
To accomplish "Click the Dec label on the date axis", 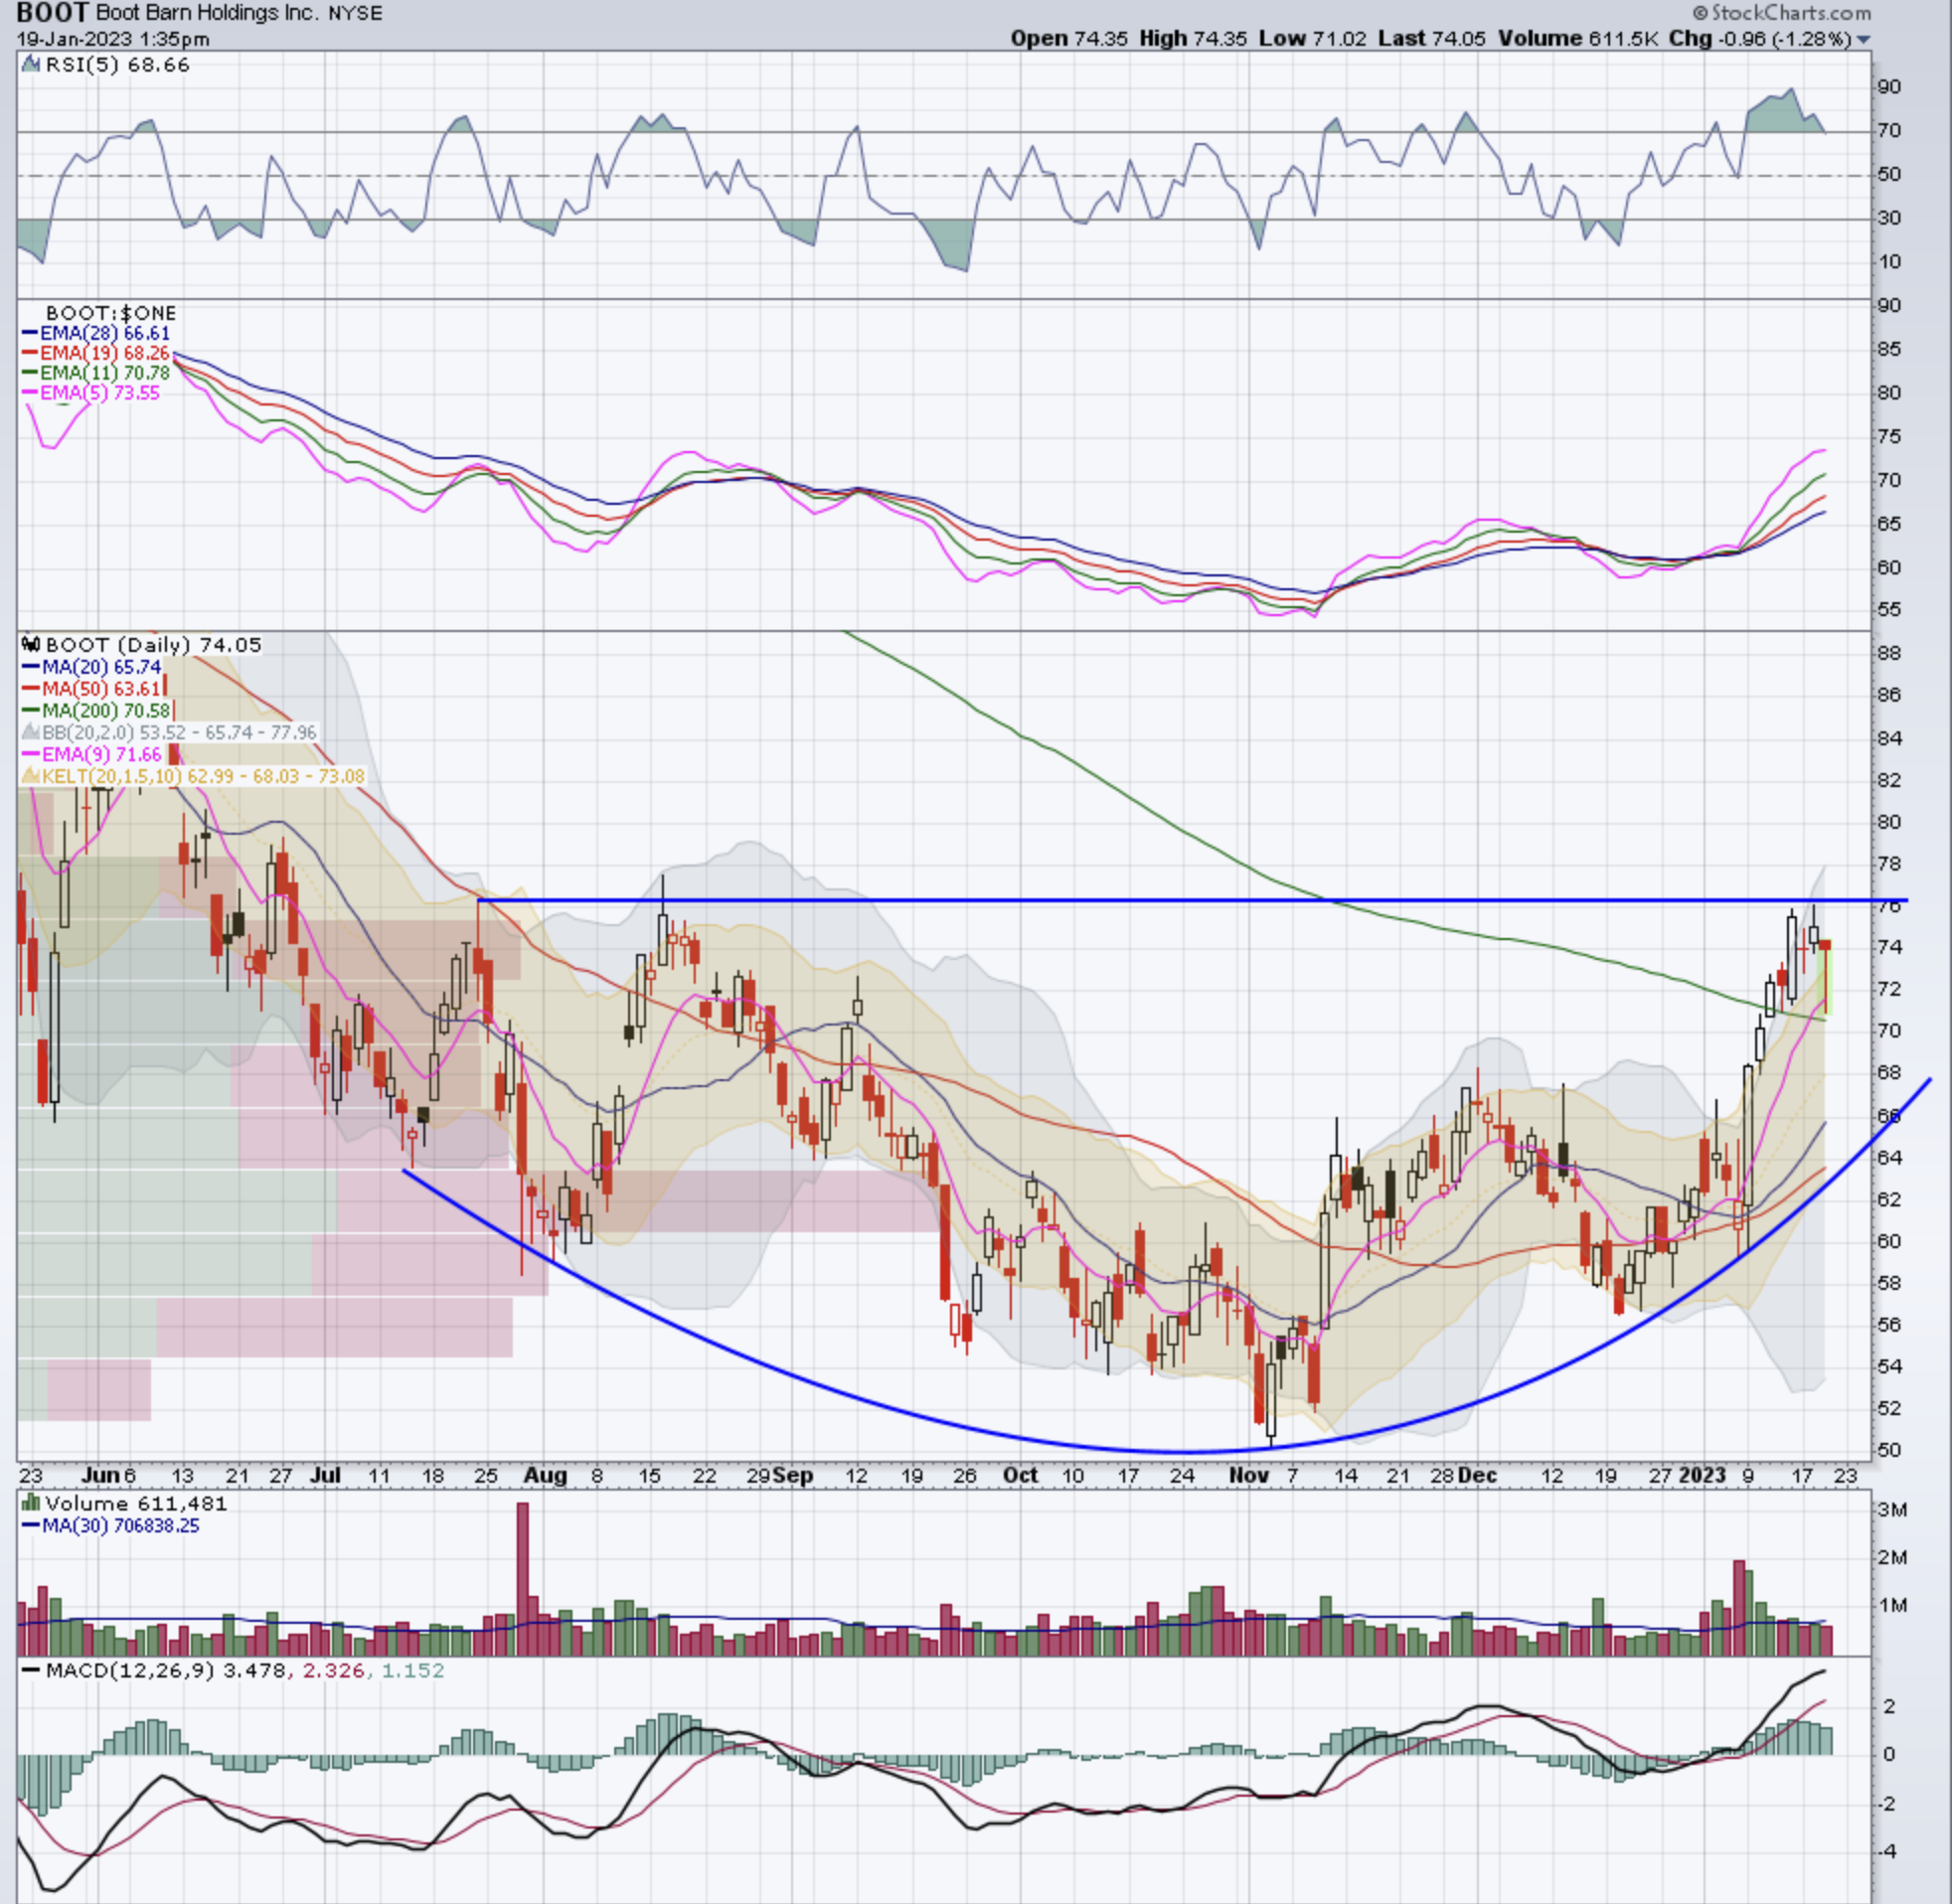I will pyautogui.click(x=1477, y=1475).
